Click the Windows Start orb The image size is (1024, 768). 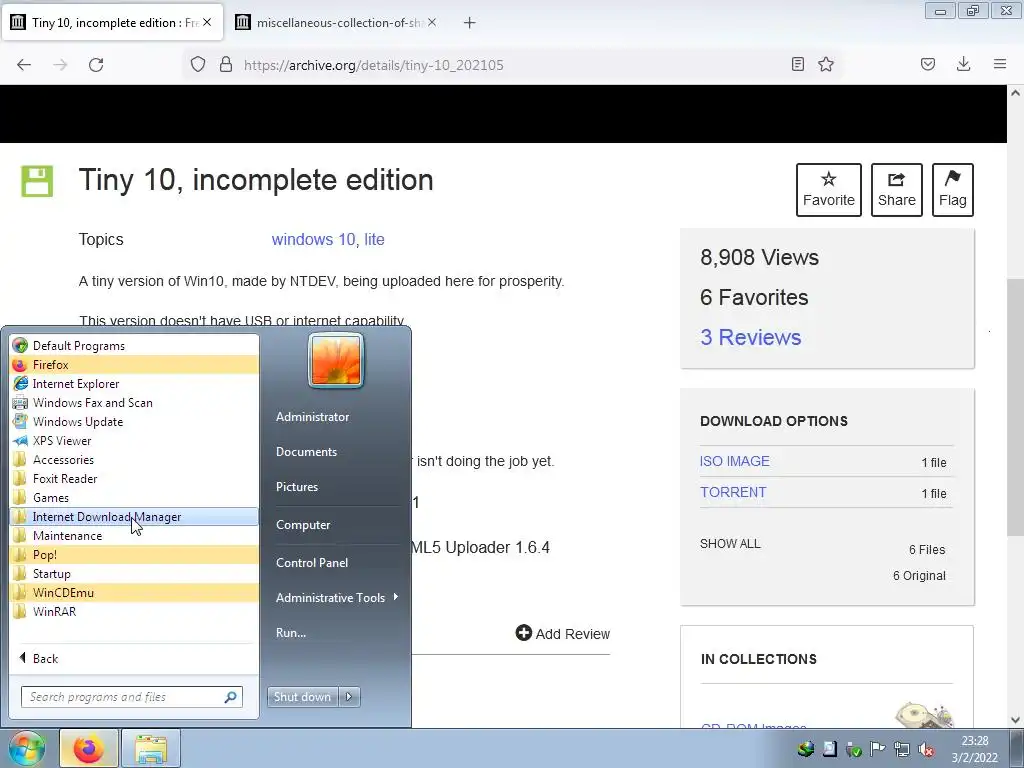(x=27, y=748)
